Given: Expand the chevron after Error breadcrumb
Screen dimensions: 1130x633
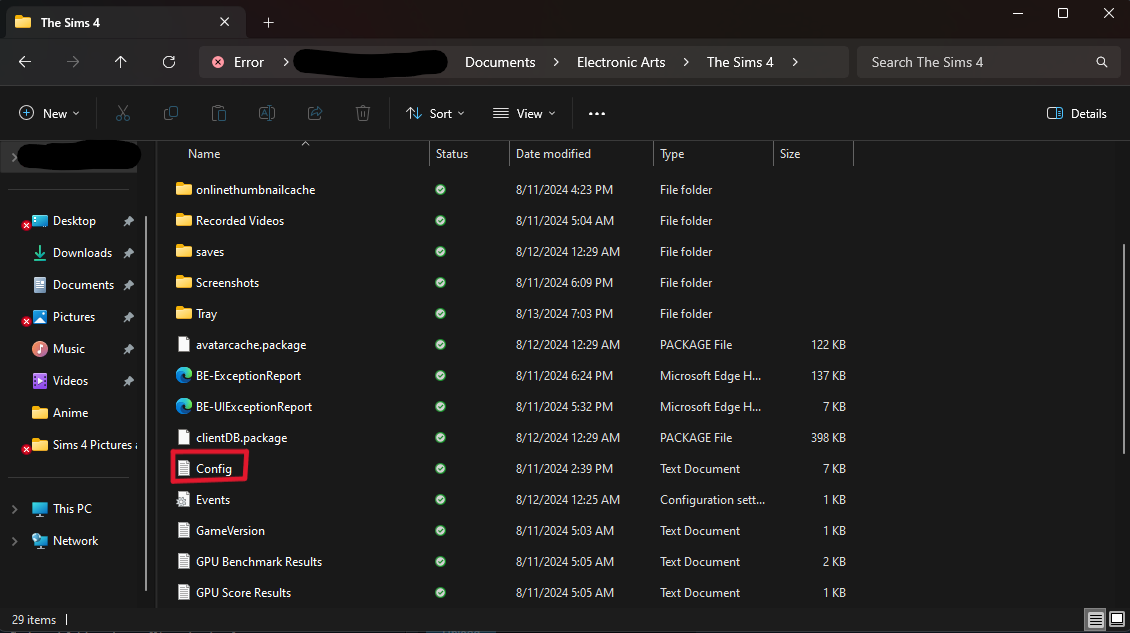Looking at the screenshot, I should (285, 62).
